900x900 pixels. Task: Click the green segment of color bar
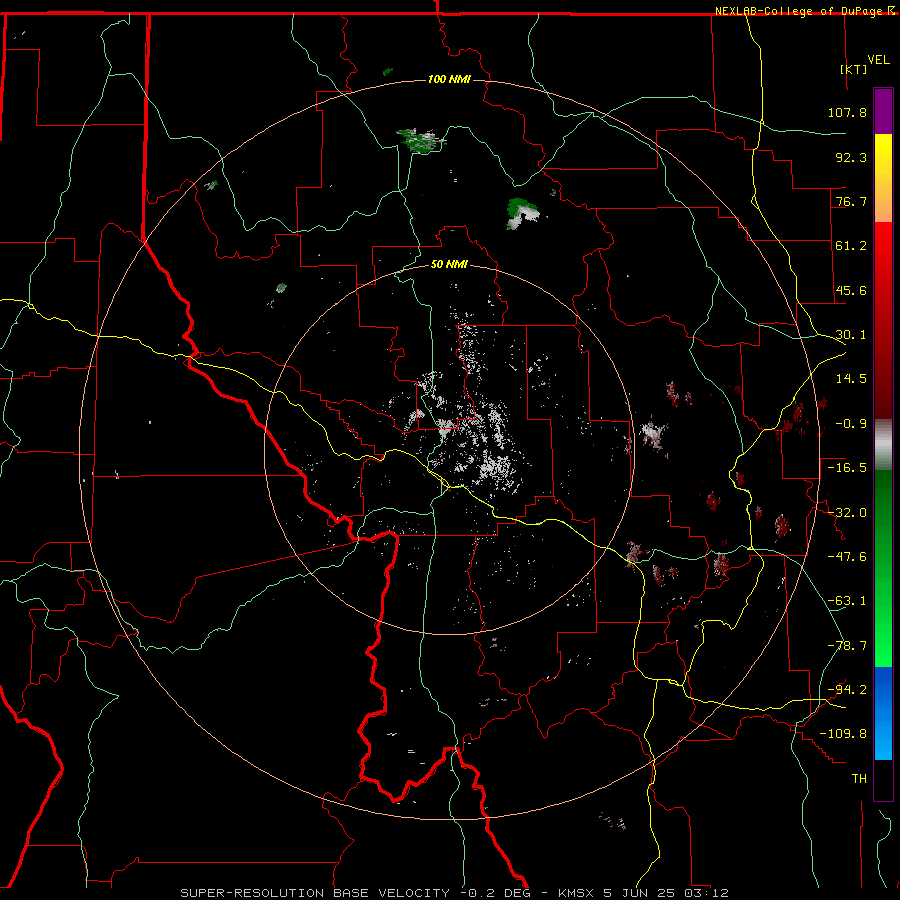pyautogui.click(x=883, y=568)
